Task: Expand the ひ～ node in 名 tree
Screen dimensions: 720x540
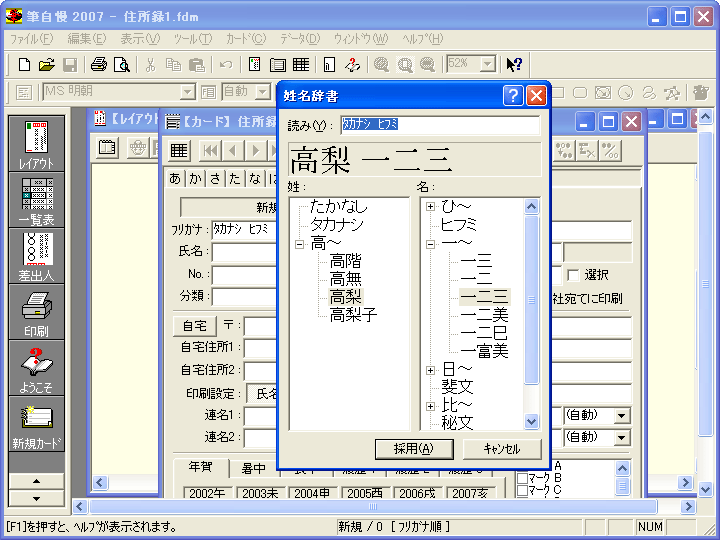Action: 430,207
